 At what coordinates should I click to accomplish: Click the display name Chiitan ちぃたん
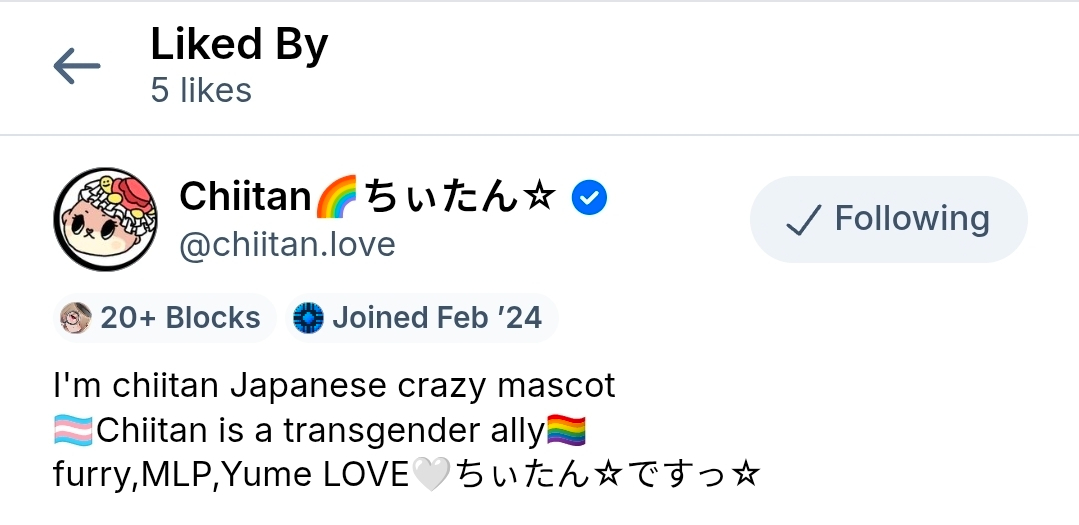point(245,197)
